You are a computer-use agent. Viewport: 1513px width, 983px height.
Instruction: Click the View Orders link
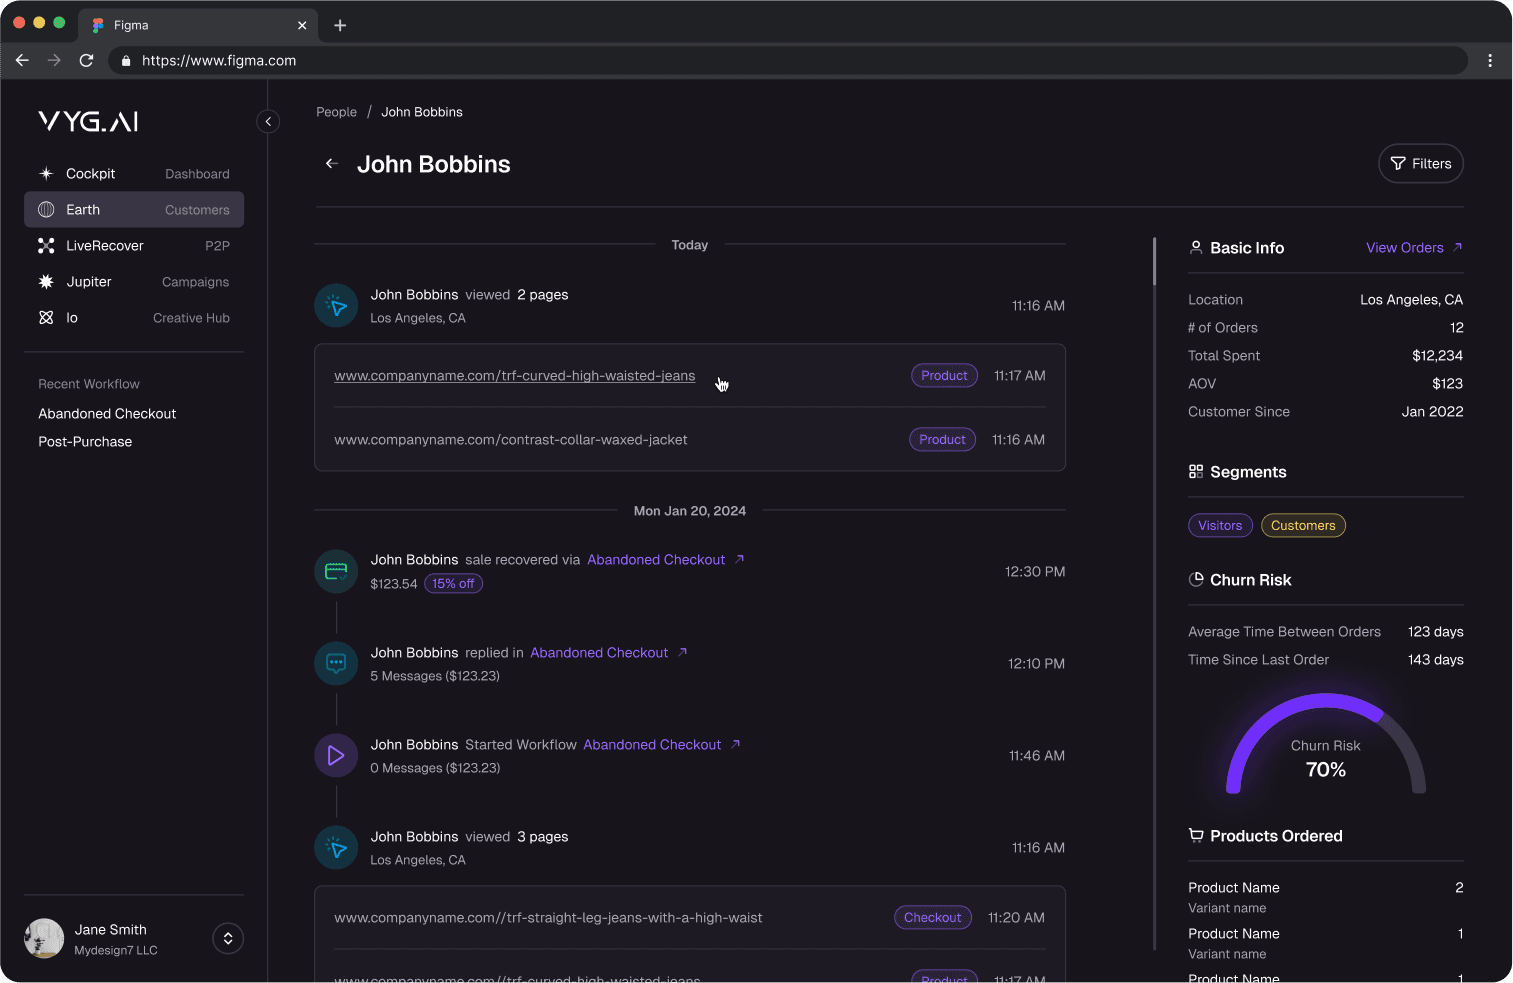click(1405, 247)
